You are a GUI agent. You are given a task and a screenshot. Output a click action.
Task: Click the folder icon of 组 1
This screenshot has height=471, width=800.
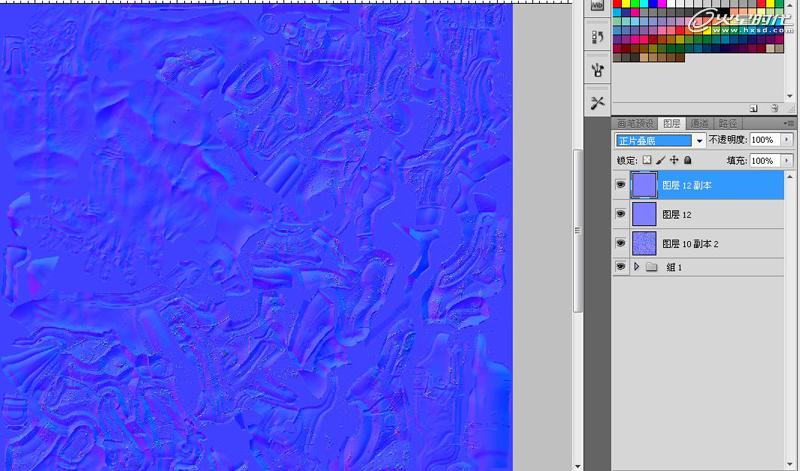(x=652, y=267)
